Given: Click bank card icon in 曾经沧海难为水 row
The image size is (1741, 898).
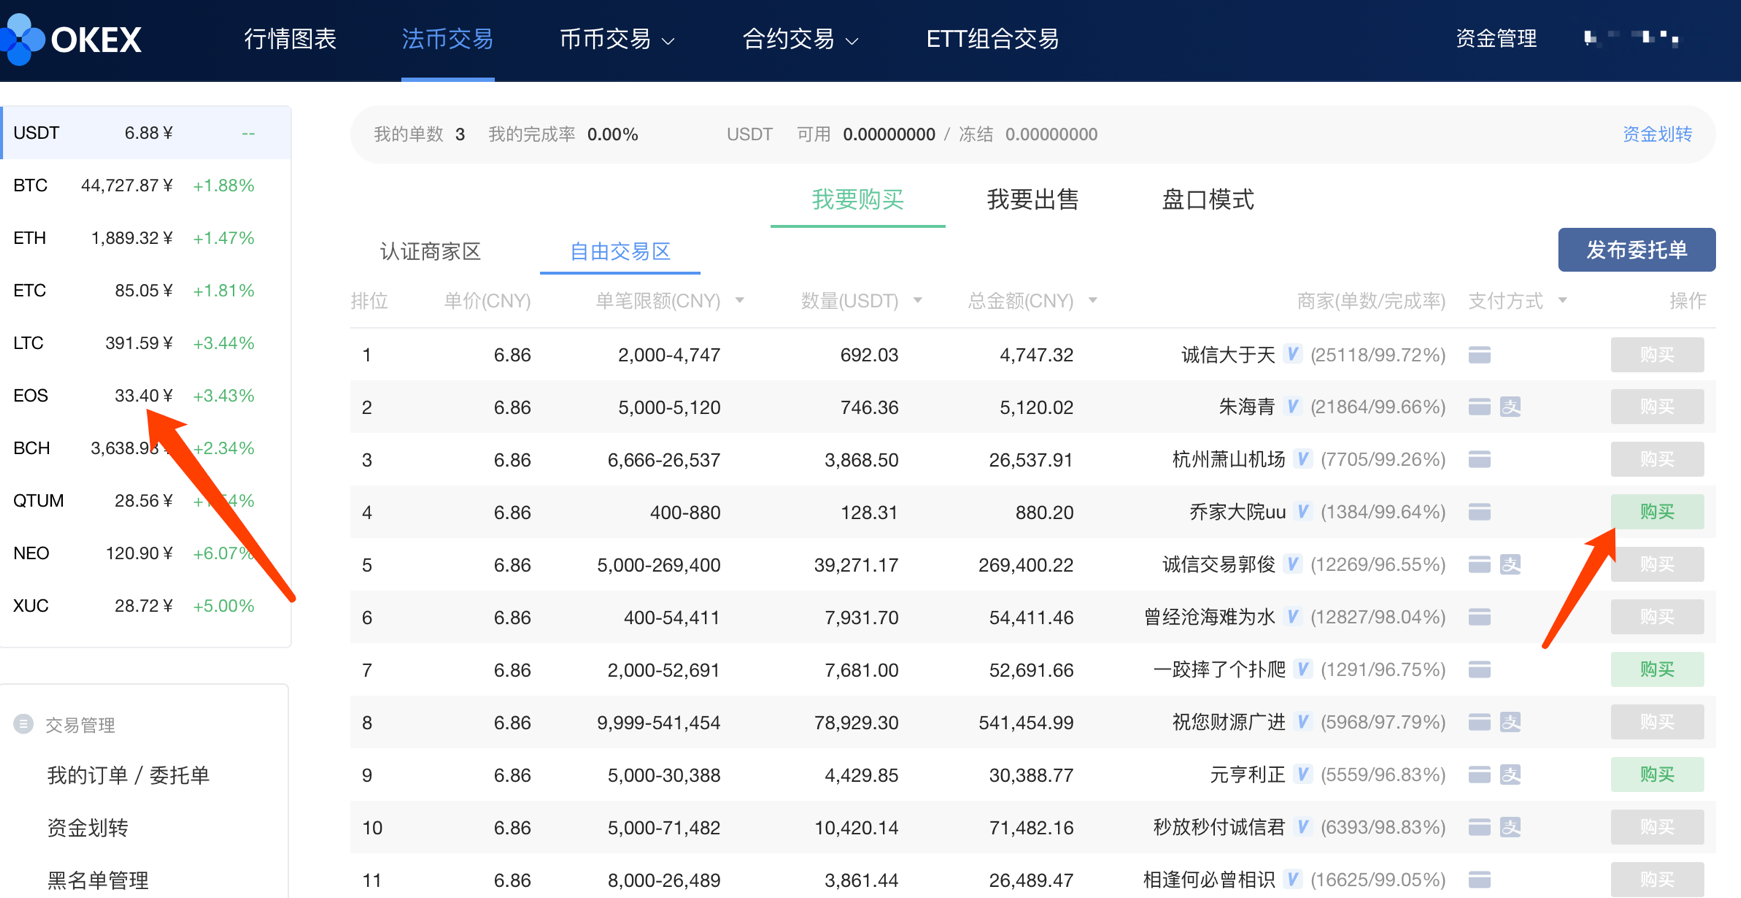Looking at the screenshot, I should (x=1480, y=617).
